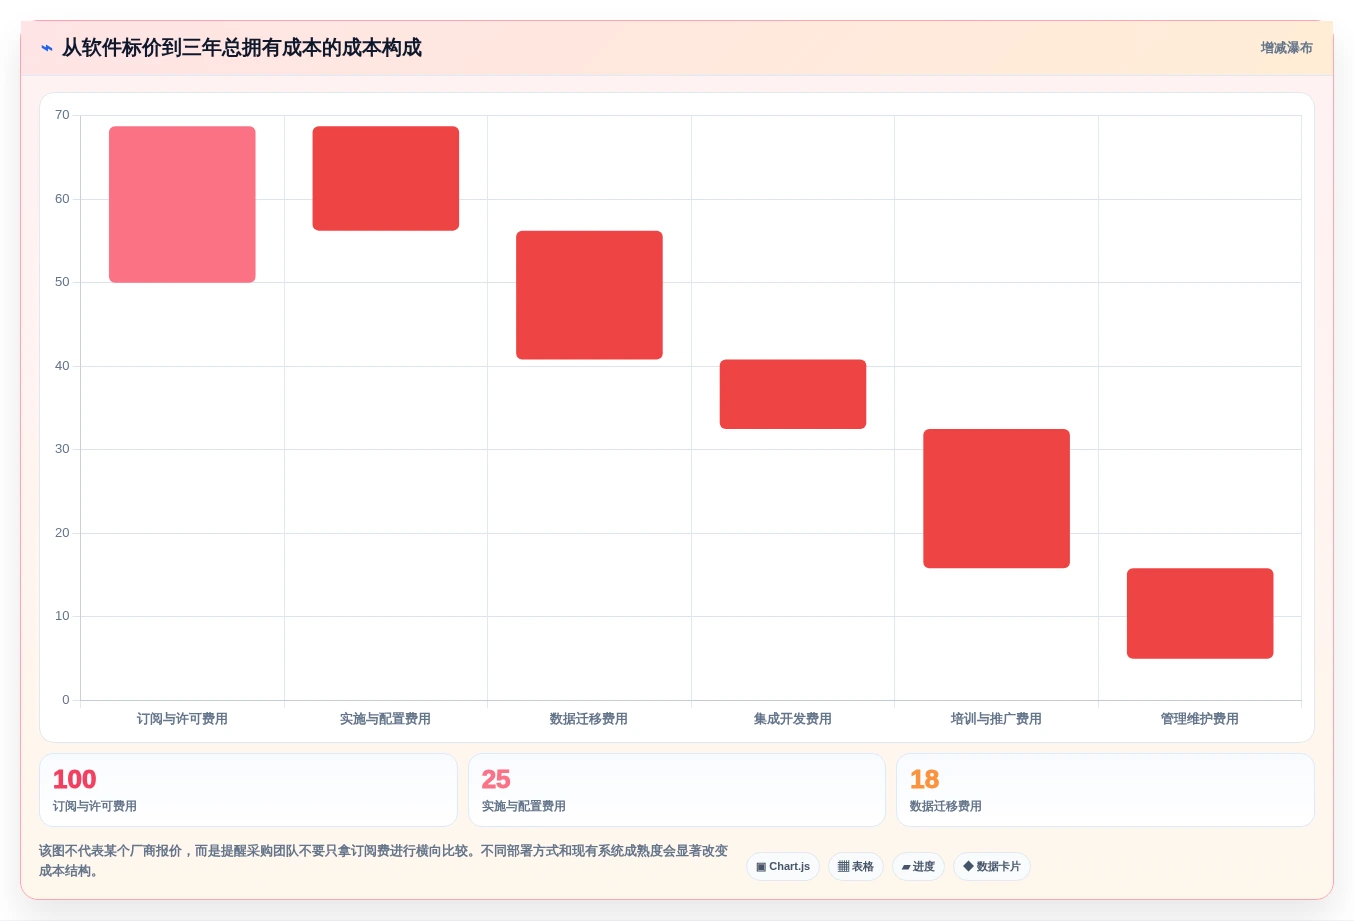Select the 管理维护费用 waterfall bar
This screenshot has width=1354, height=921.
coord(1200,613)
